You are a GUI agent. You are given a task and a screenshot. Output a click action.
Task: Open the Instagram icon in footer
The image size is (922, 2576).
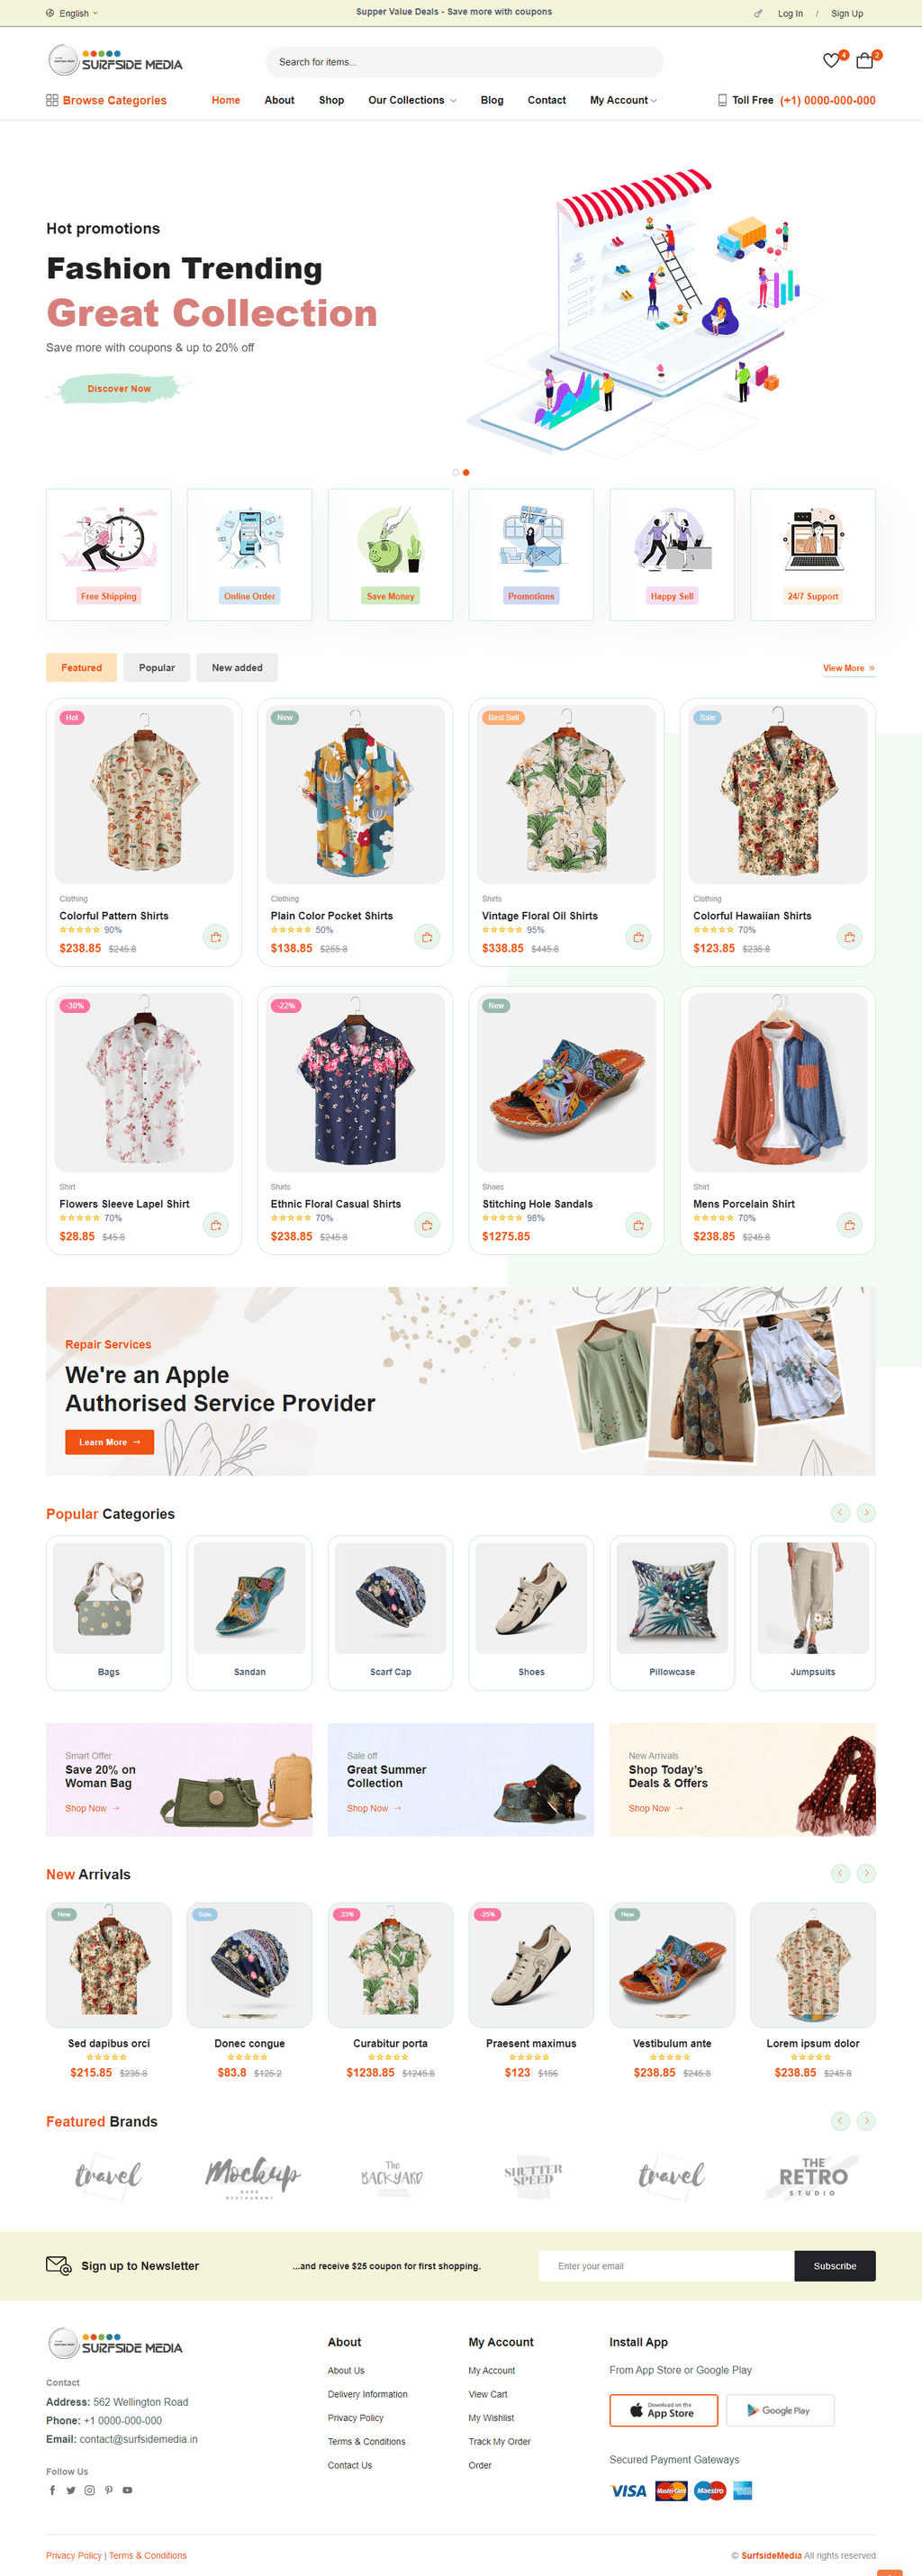tap(89, 2490)
